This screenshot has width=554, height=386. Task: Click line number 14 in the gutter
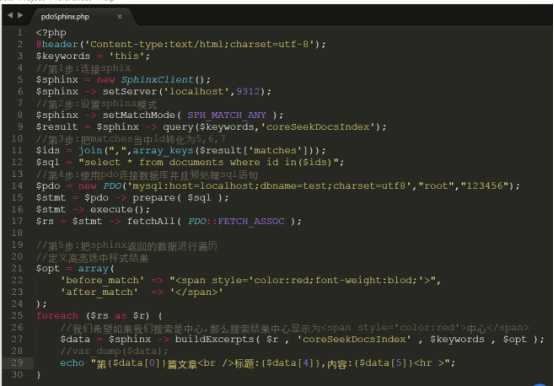tap(17, 186)
